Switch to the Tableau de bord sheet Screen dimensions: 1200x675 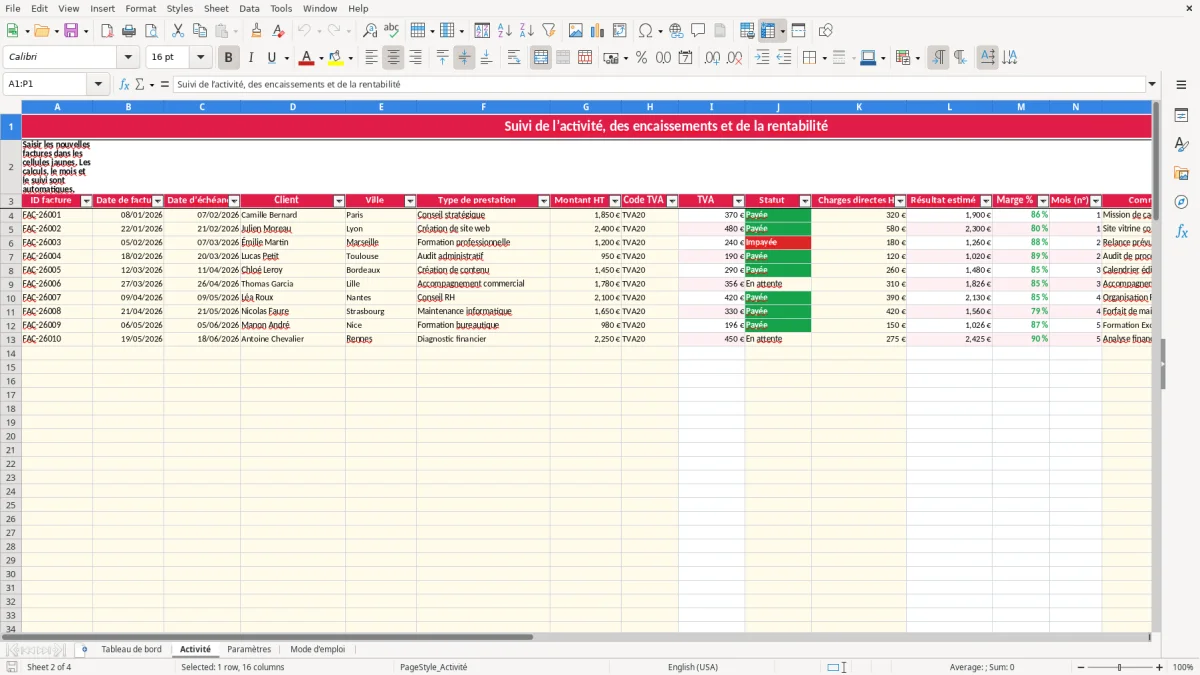point(131,649)
